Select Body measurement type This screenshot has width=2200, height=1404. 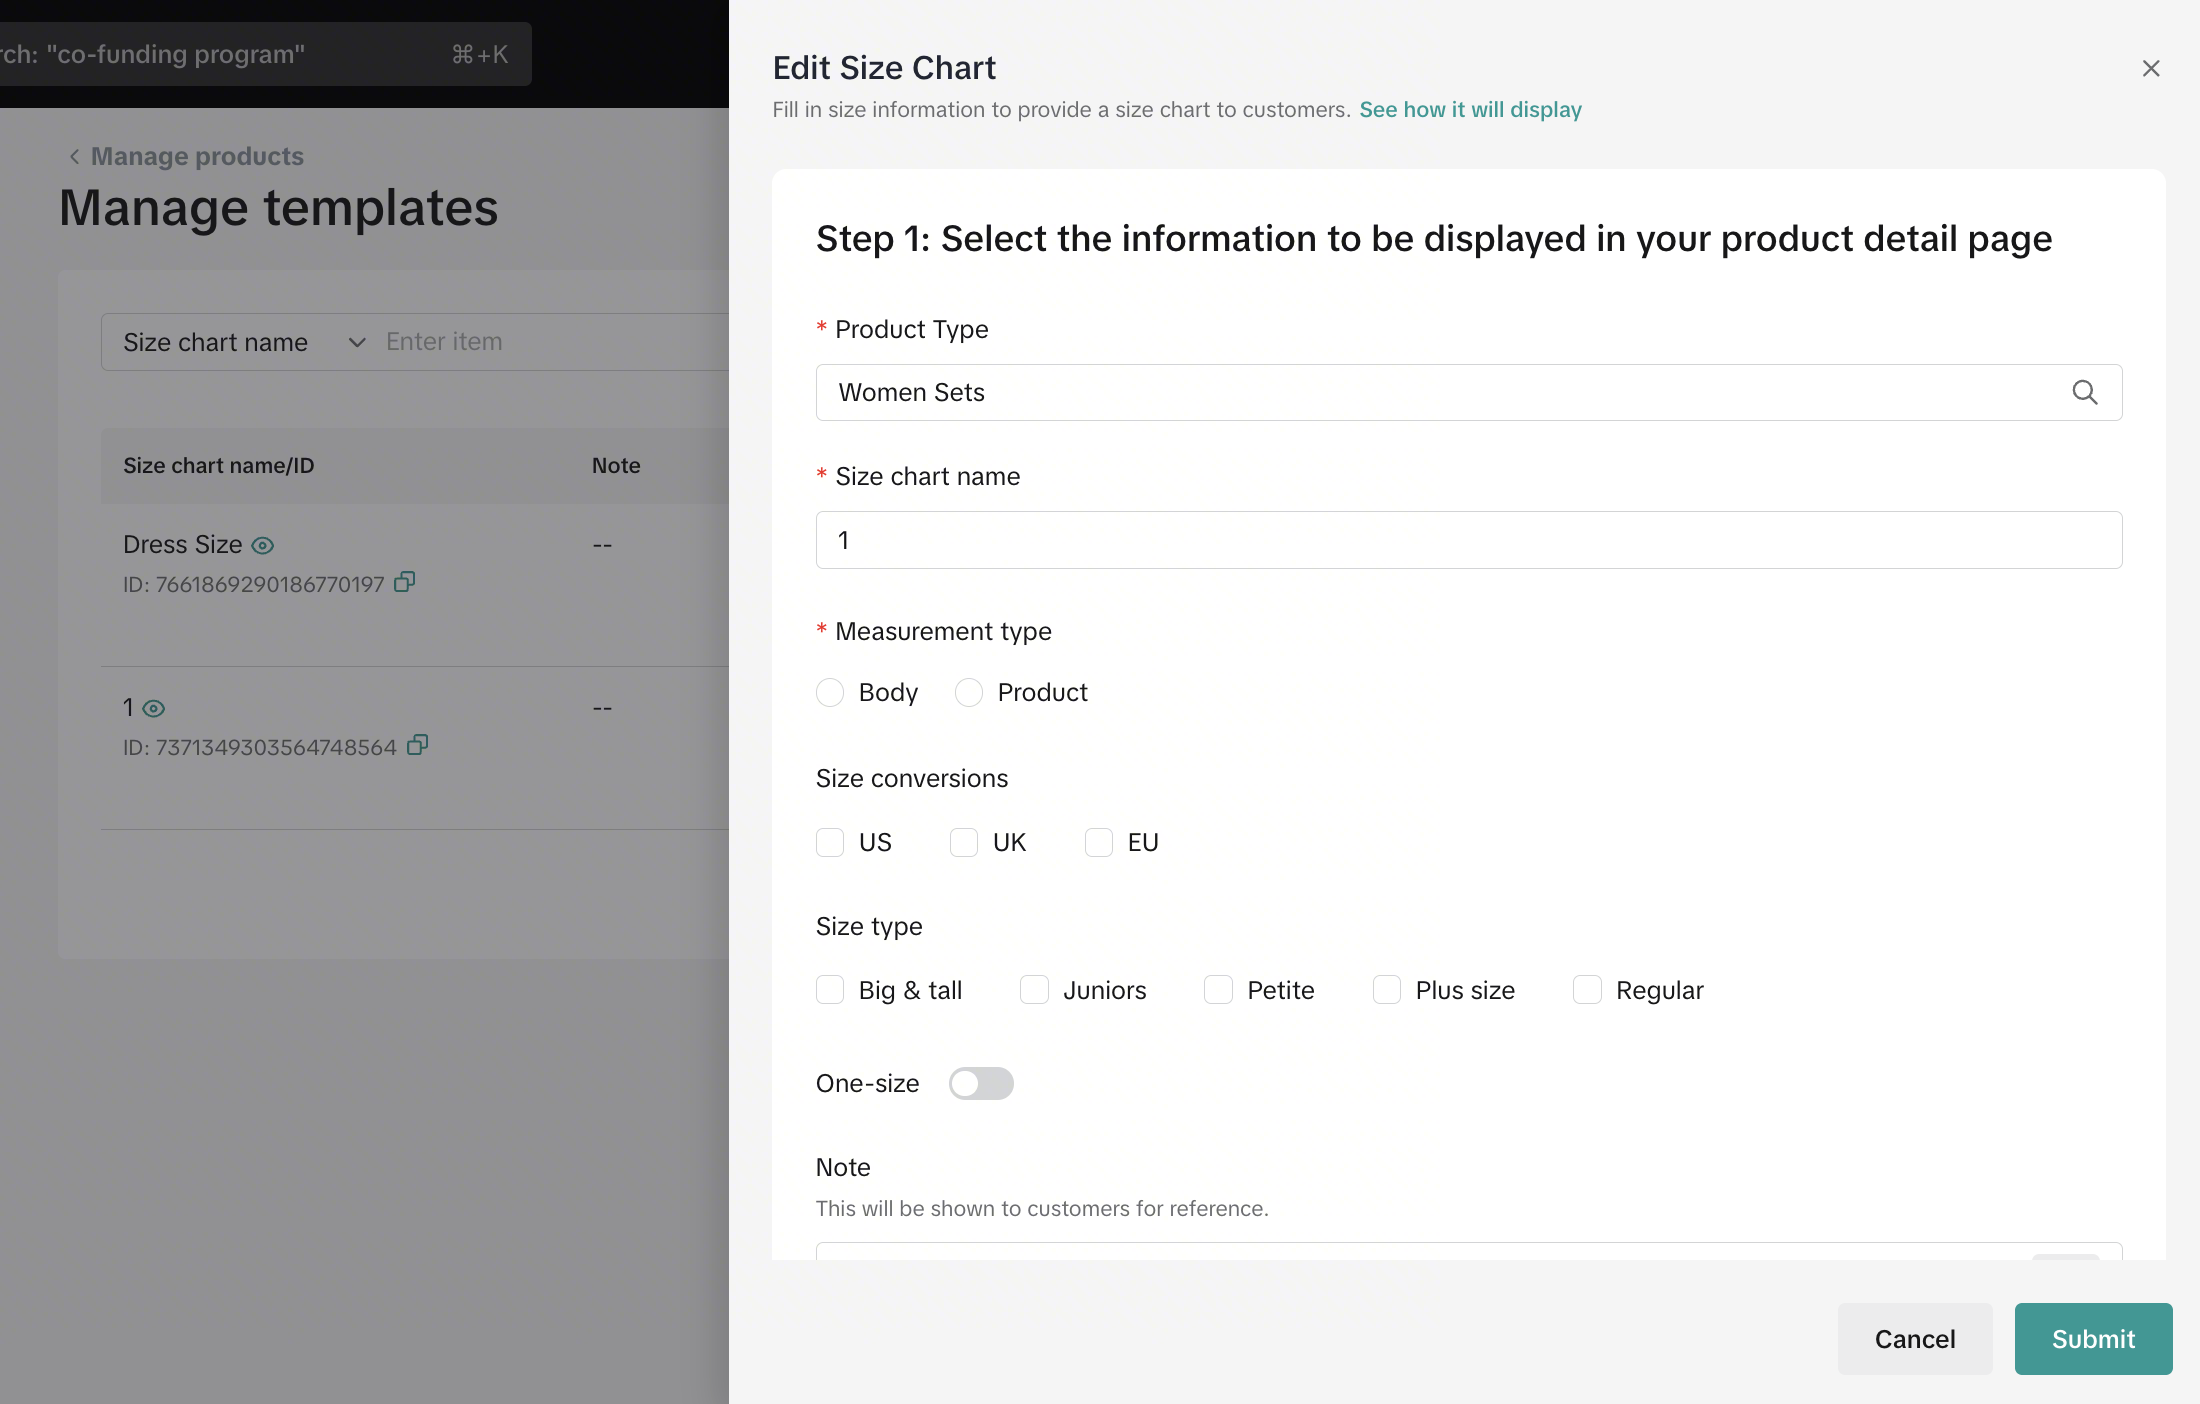830,692
